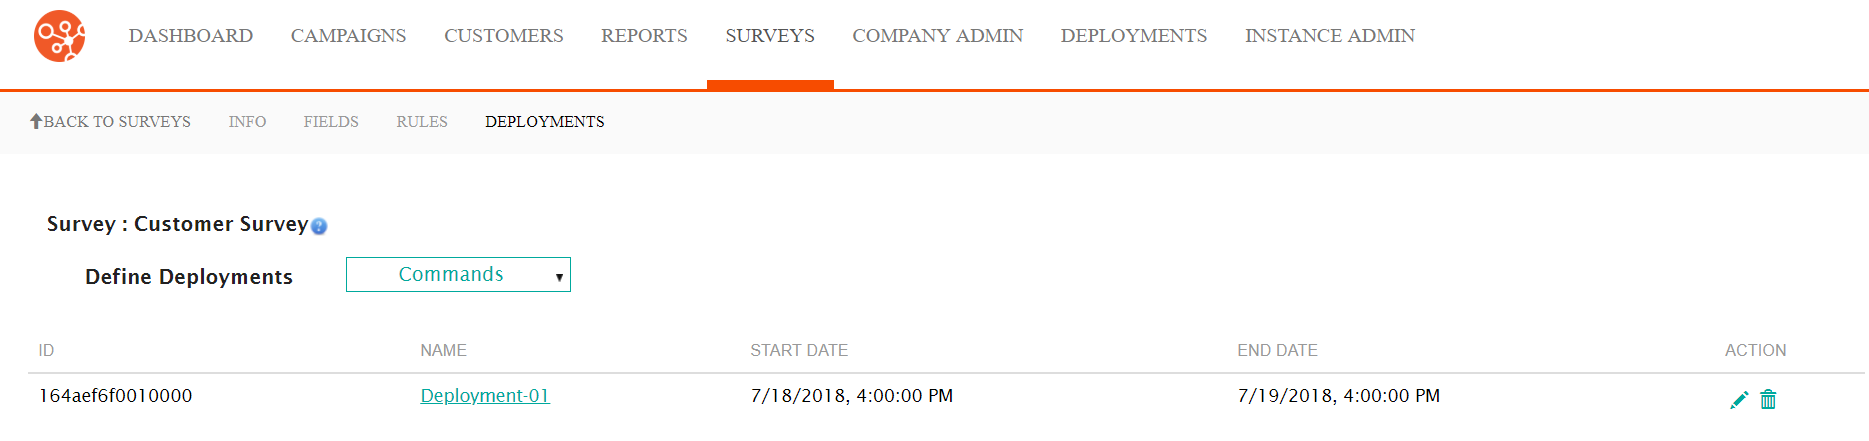
Task: Click Back to Surveys up arrow
Action: [x=36, y=121]
